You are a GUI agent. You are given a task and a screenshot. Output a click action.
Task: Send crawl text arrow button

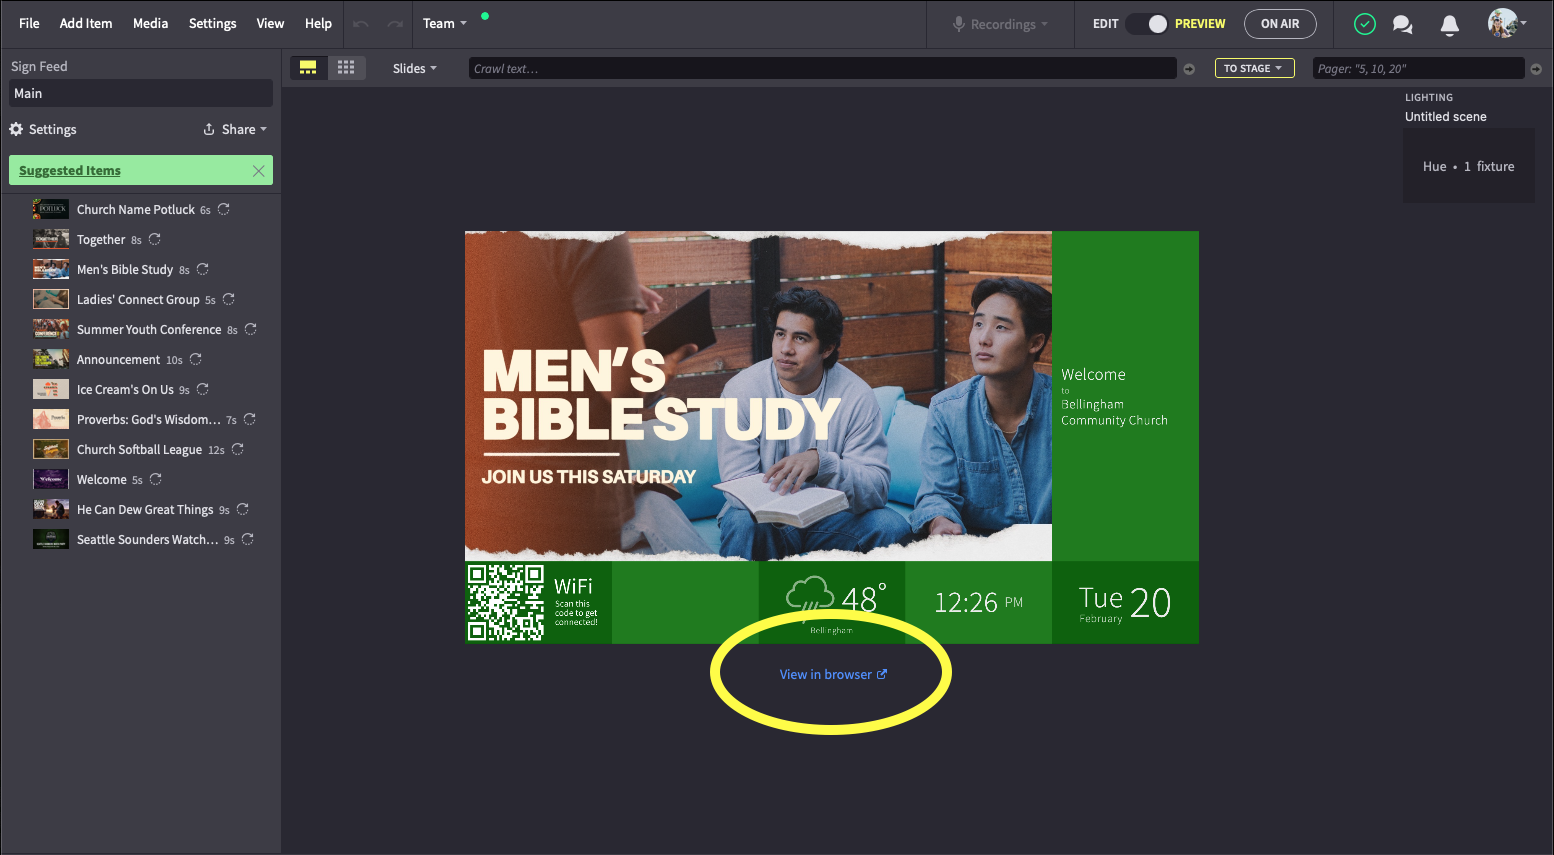pos(1189,69)
